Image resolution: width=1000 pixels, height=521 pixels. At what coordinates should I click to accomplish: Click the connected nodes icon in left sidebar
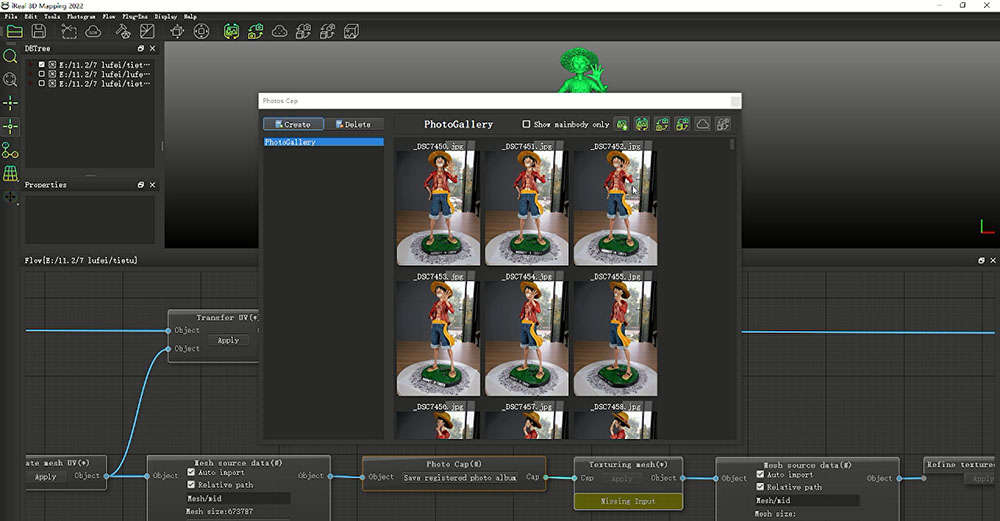click(x=11, y=150)
